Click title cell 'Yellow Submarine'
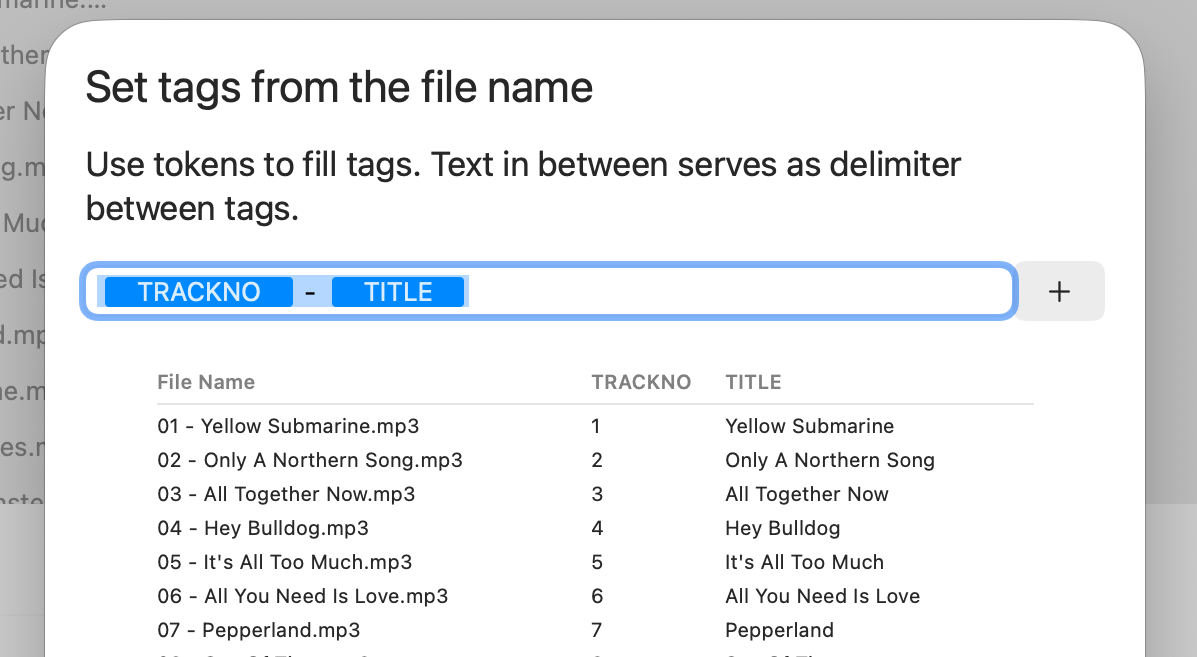 tap(810, 426)
